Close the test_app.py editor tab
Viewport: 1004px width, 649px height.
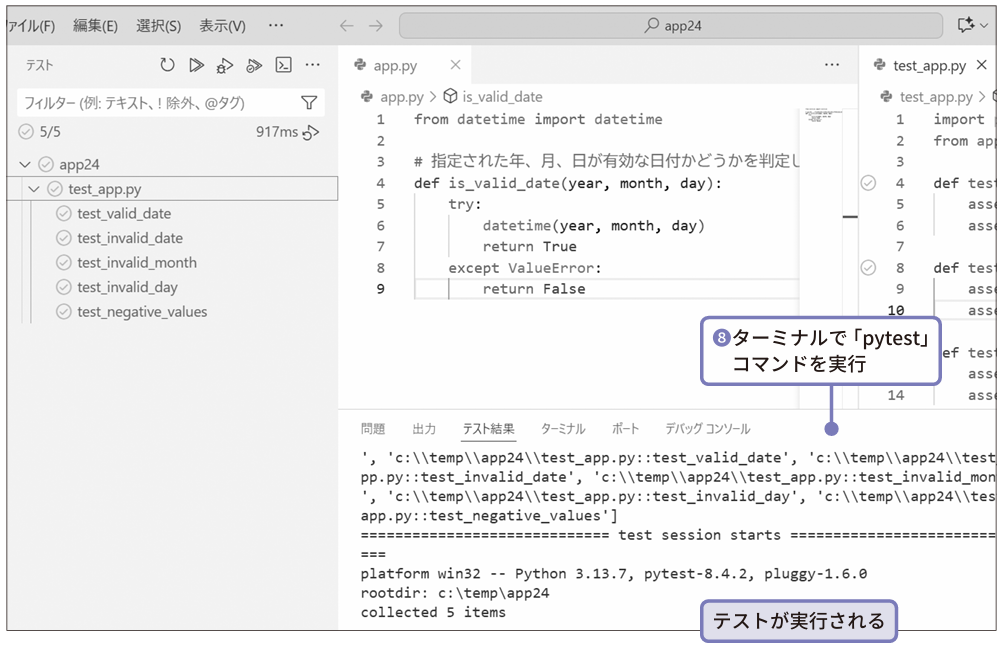tap(982, 65)
